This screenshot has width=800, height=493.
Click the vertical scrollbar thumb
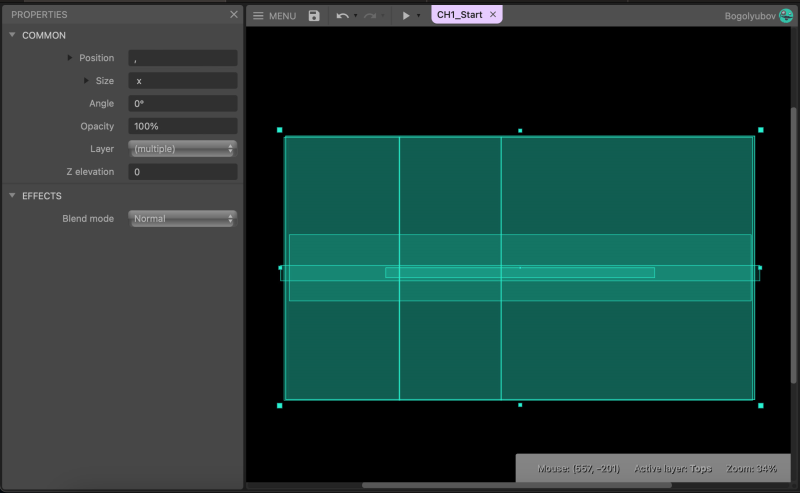click(793, 245)
